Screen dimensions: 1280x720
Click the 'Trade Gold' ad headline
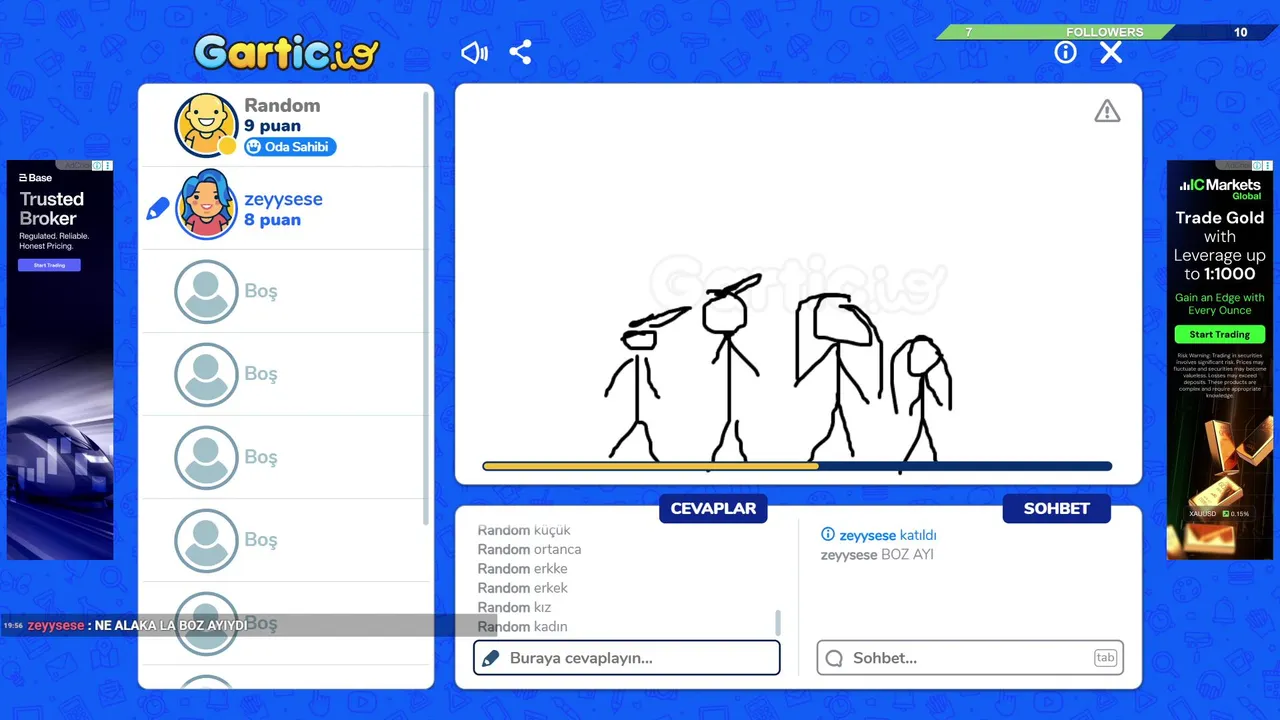tap(1219, 217)
